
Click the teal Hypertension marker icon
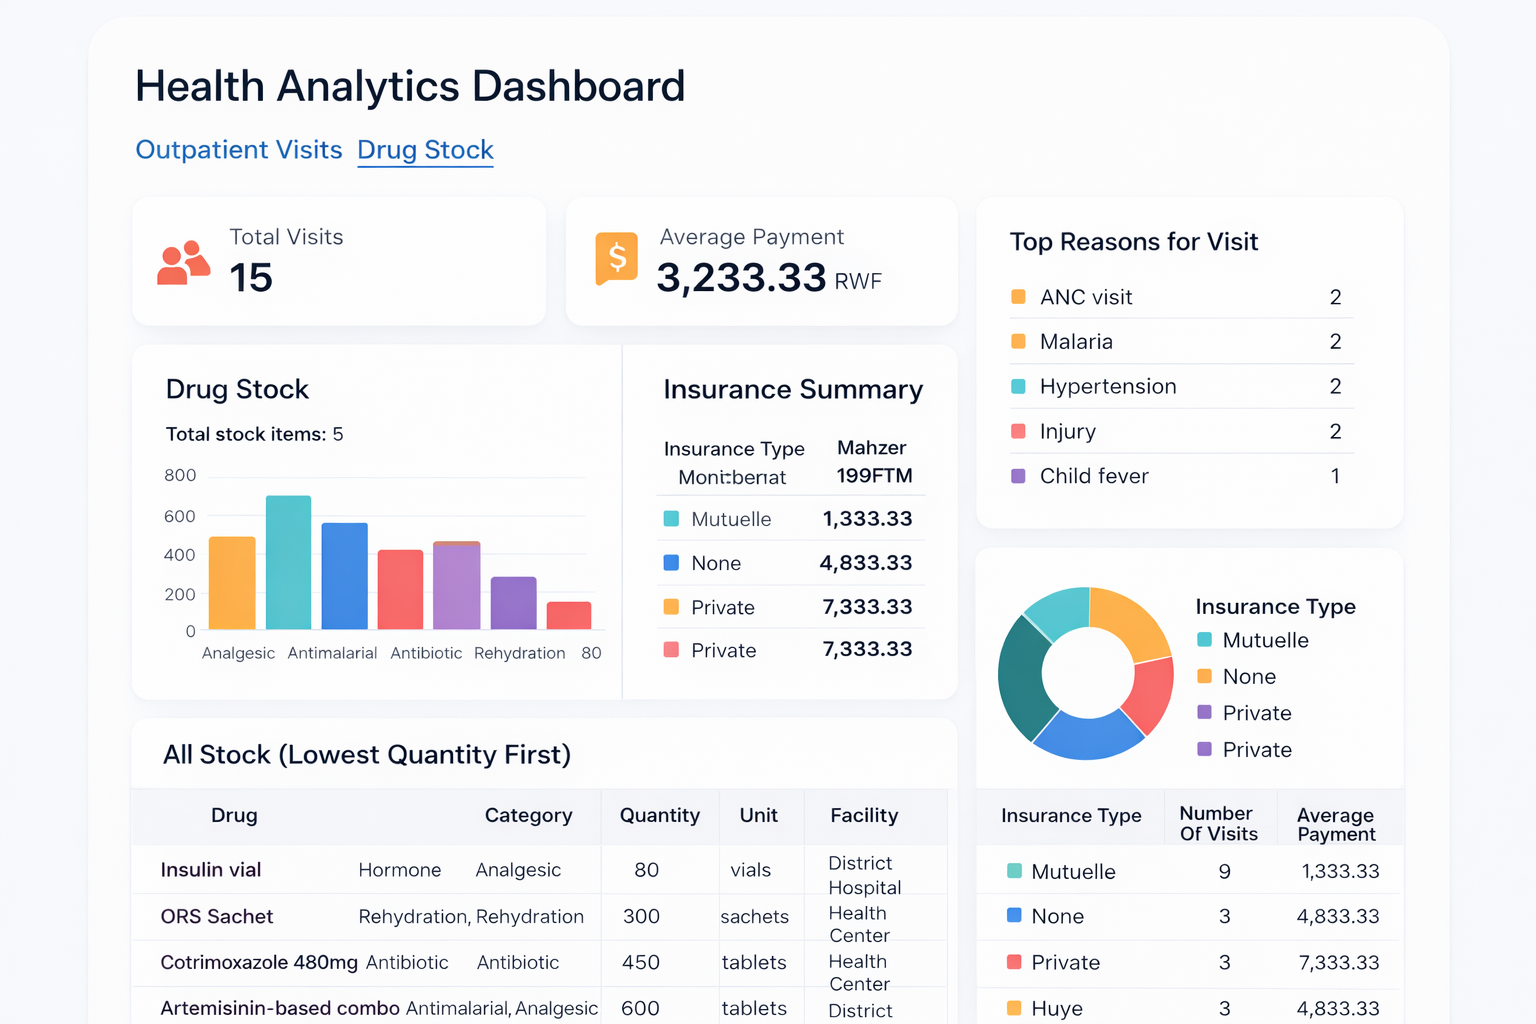click(1019, 385)
